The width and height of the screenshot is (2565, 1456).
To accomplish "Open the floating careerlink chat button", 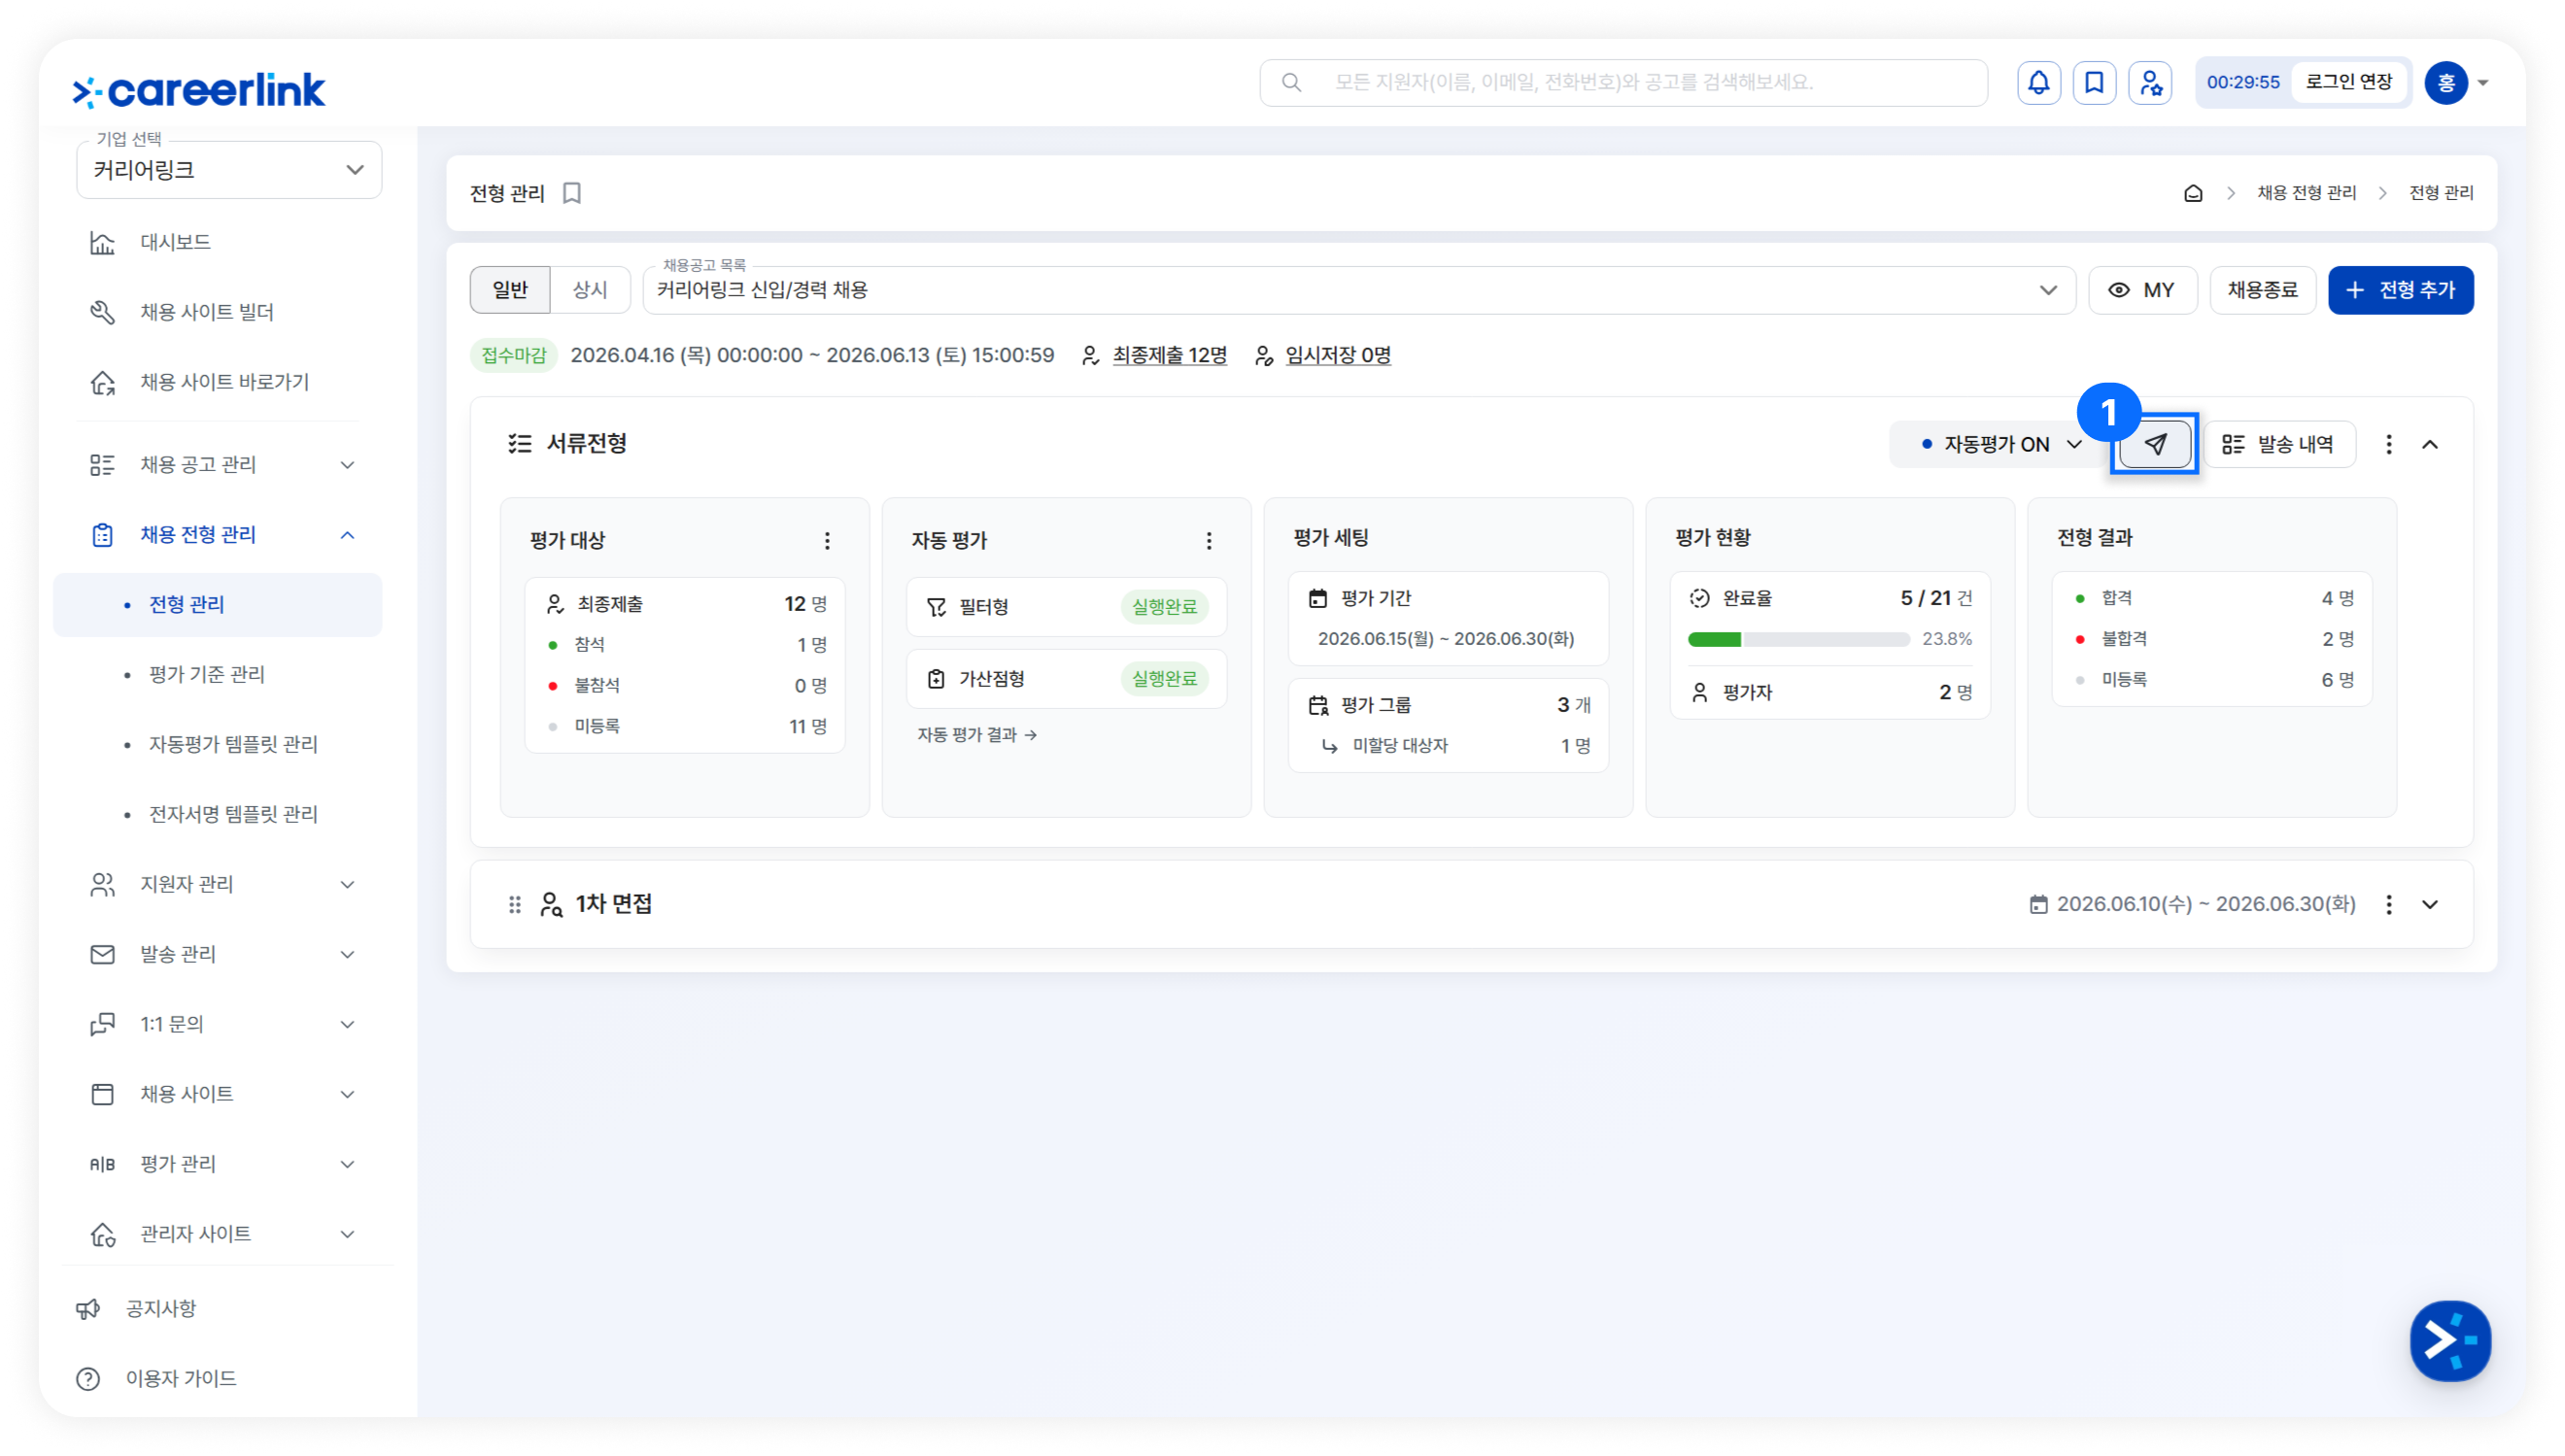I will tap(2450, 1340).
